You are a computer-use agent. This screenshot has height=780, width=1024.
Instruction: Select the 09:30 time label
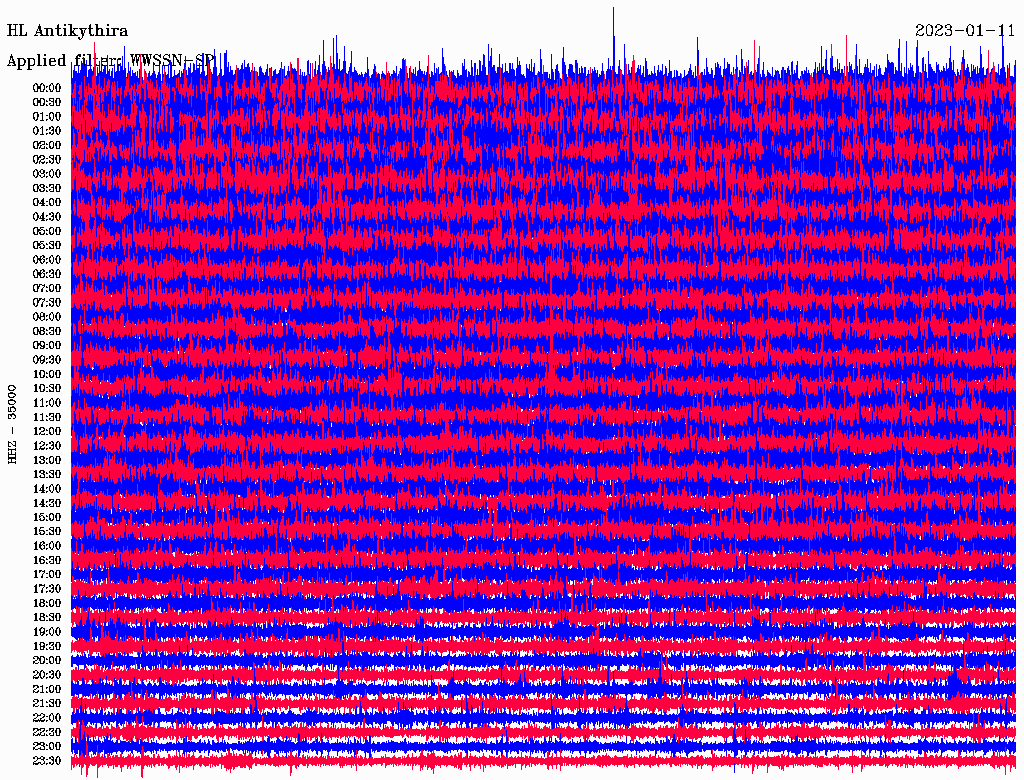tap(47, 360)
